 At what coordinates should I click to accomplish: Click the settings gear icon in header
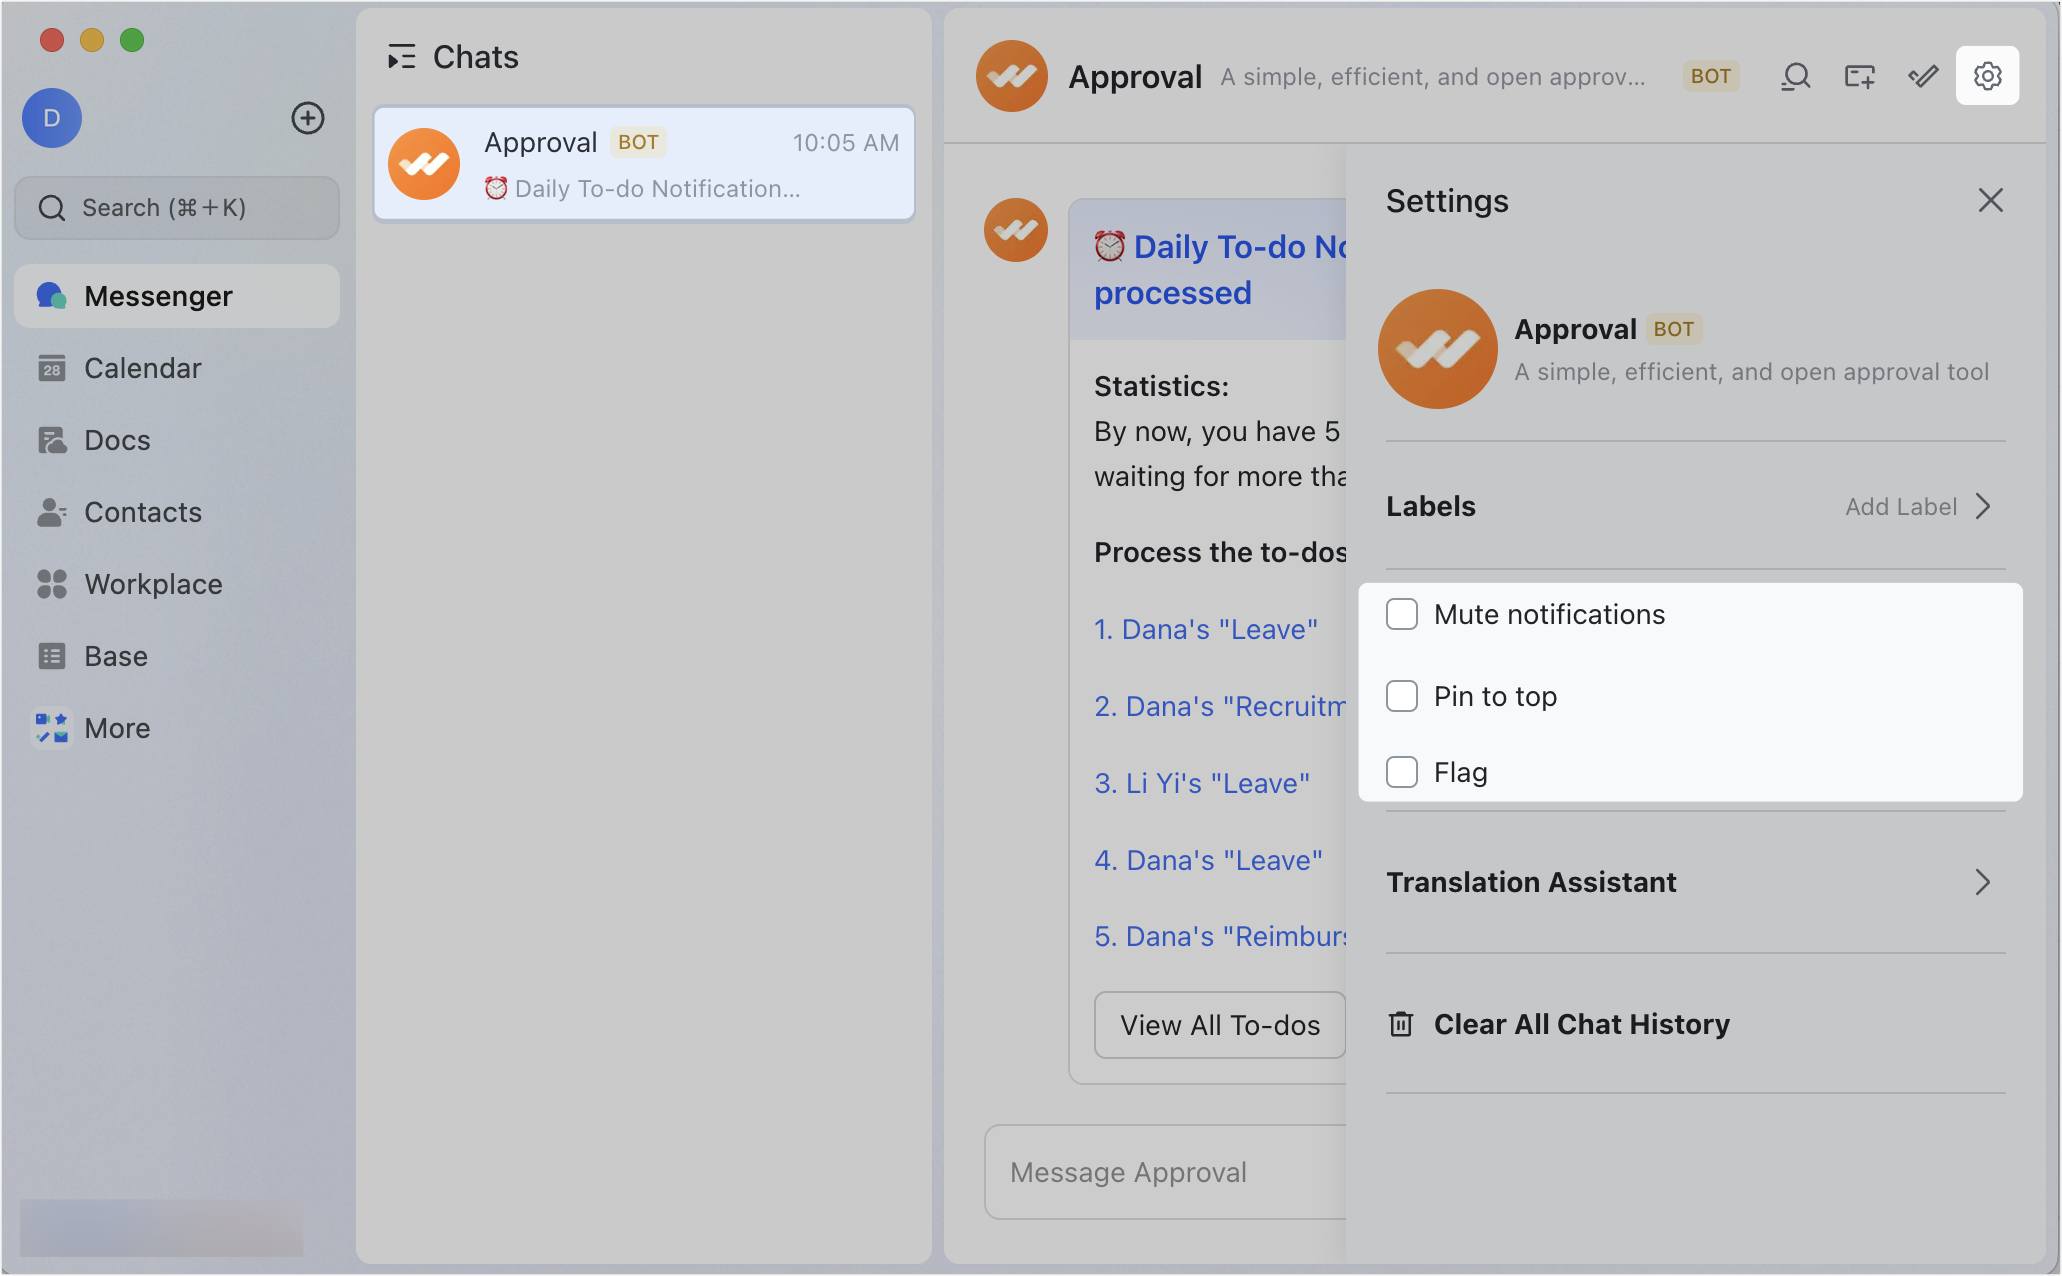1987,76
